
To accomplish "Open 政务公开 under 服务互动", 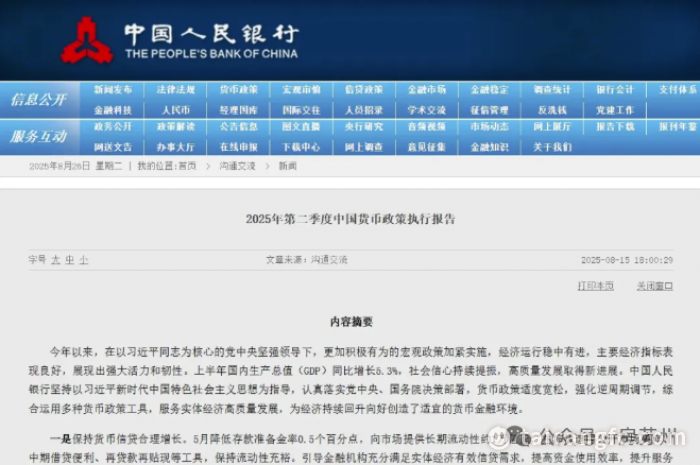I will pos(113,127).
